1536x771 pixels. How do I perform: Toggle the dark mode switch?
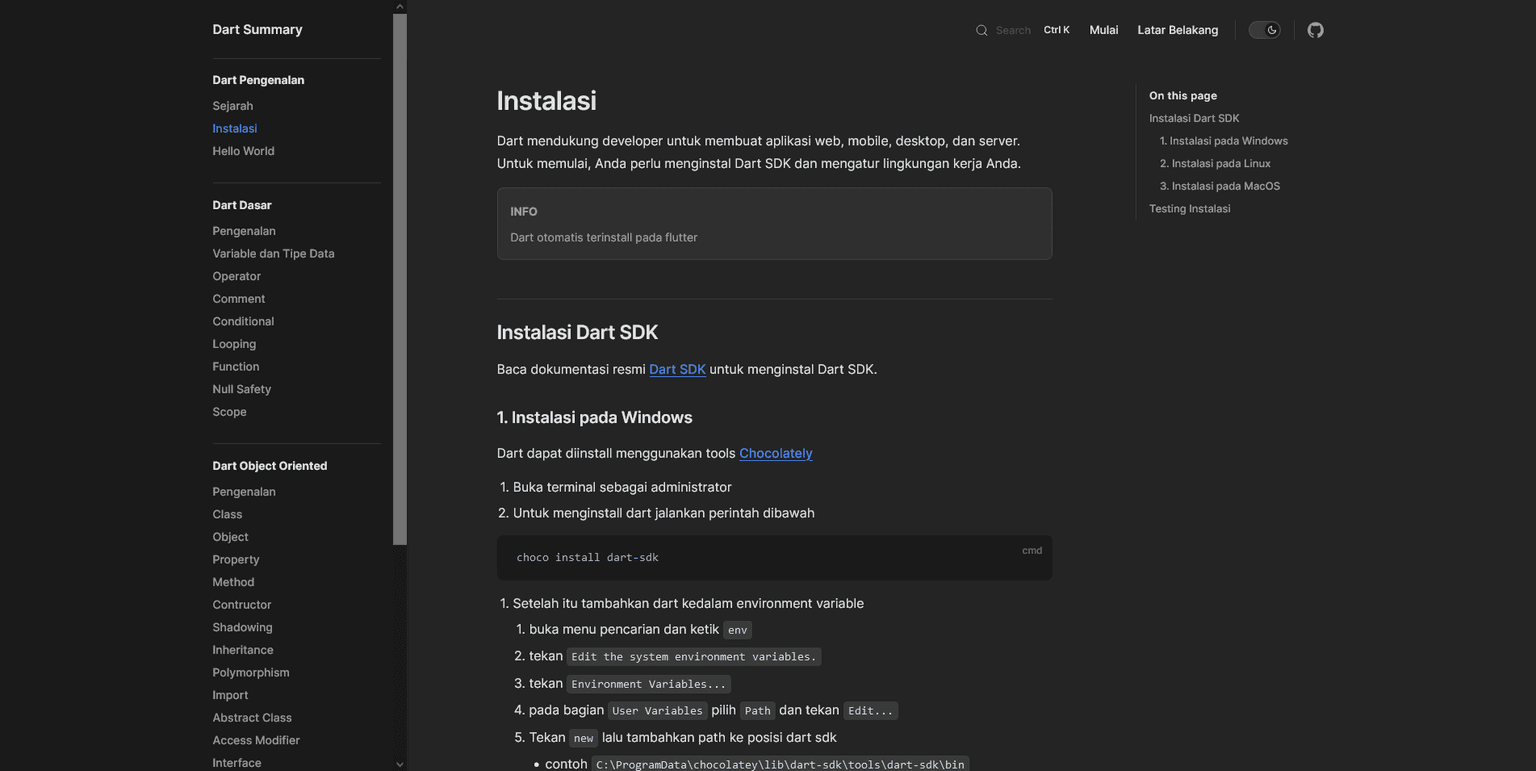1264,30
